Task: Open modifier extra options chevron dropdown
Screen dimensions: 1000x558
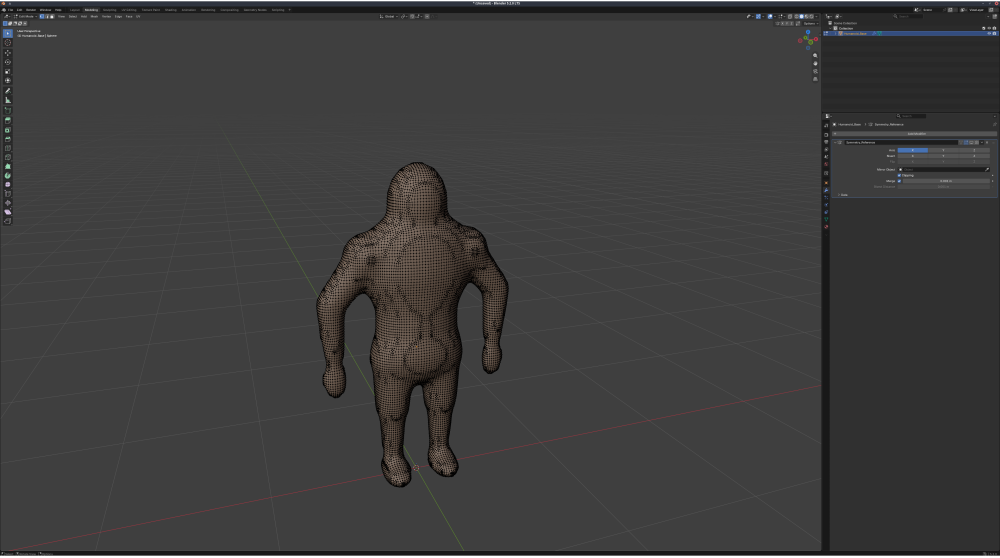Action: (982, 142)
